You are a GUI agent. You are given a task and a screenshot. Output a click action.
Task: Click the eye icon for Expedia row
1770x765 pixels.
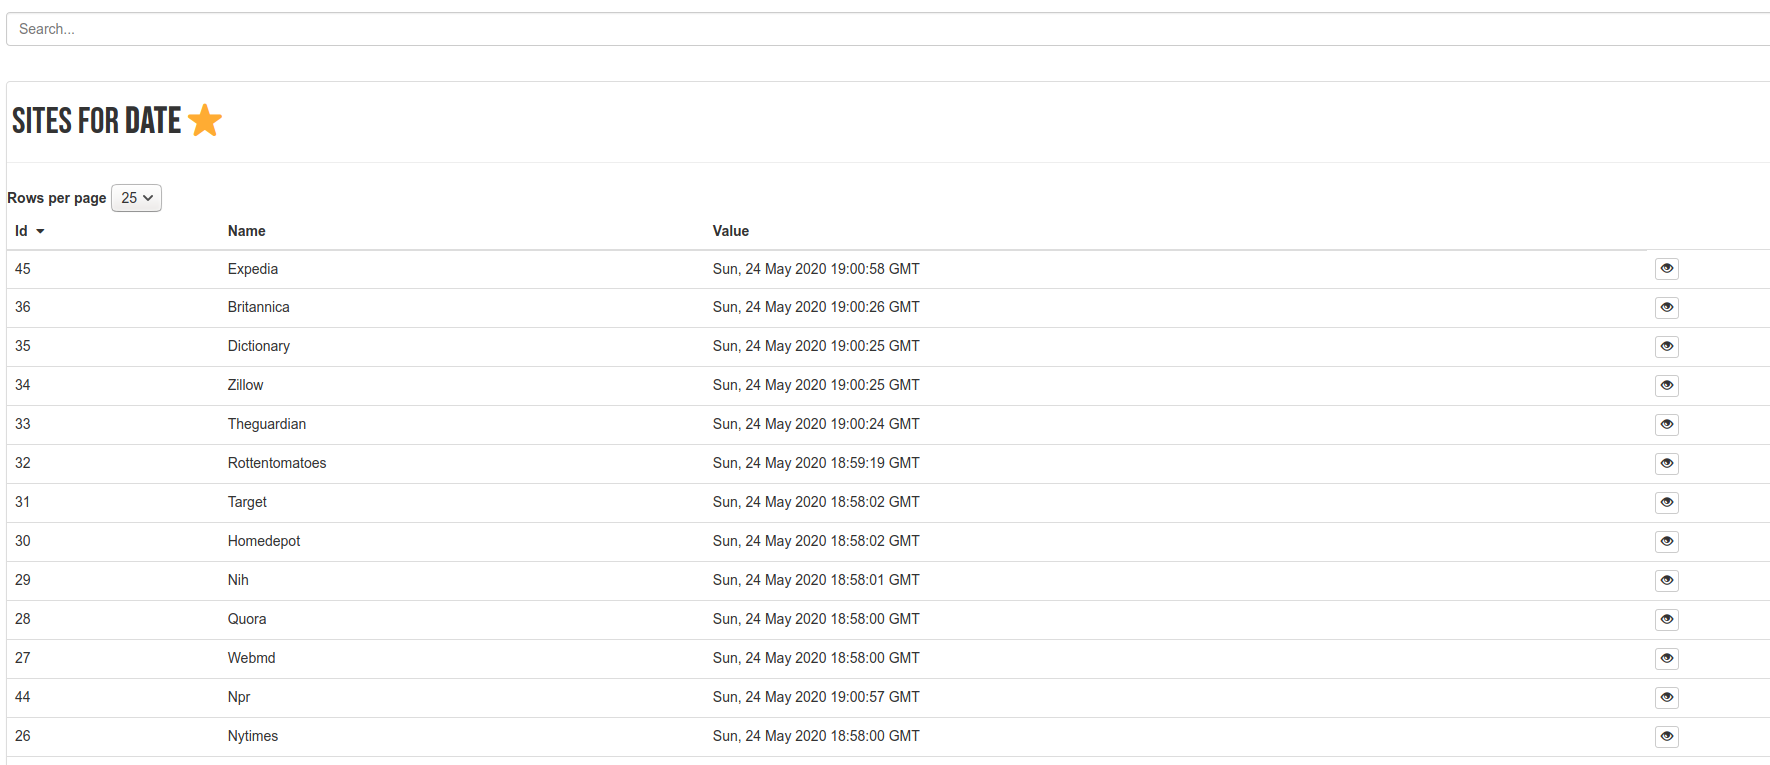tap(1666, 269)
